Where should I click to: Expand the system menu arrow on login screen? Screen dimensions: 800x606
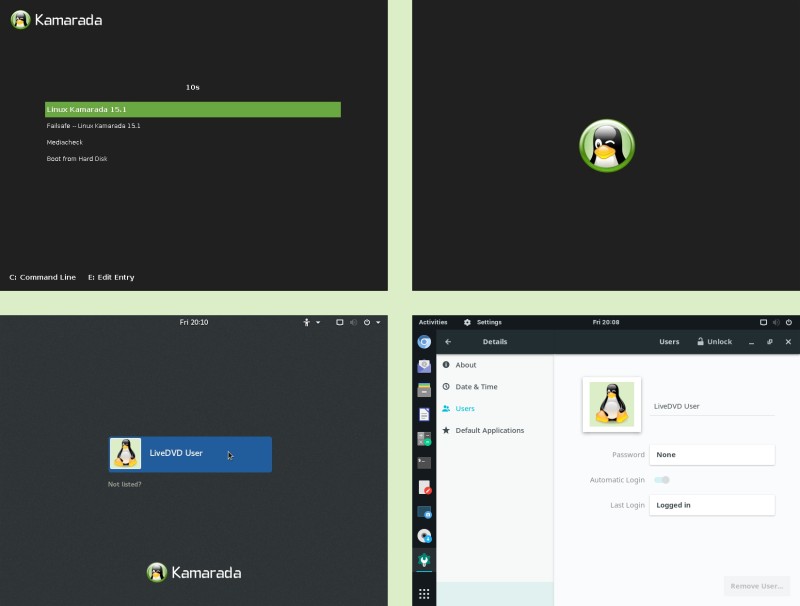(378, 322)
